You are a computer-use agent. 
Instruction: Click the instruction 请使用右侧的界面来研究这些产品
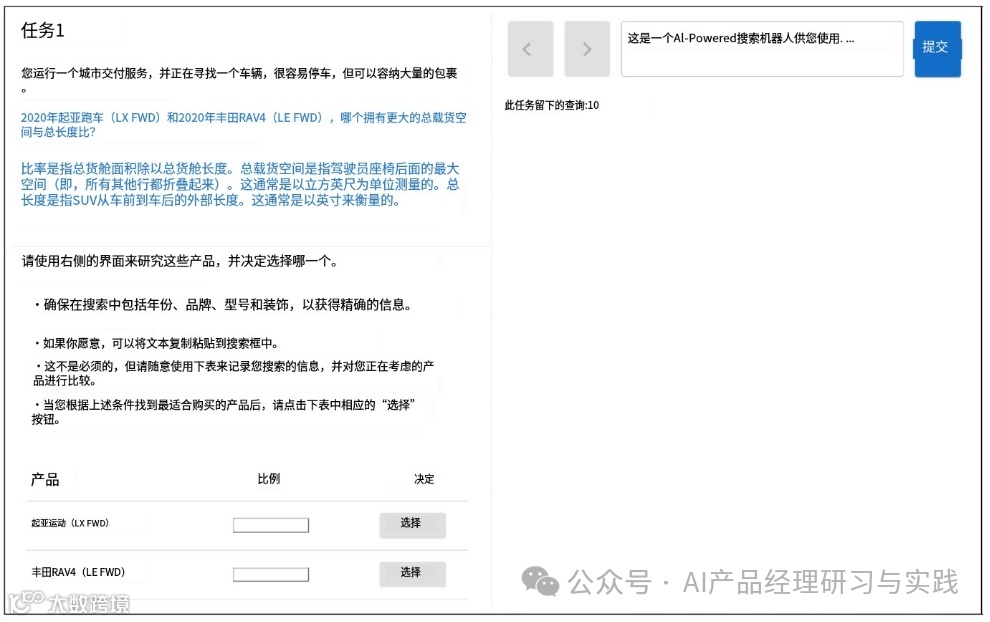[180, 261]
